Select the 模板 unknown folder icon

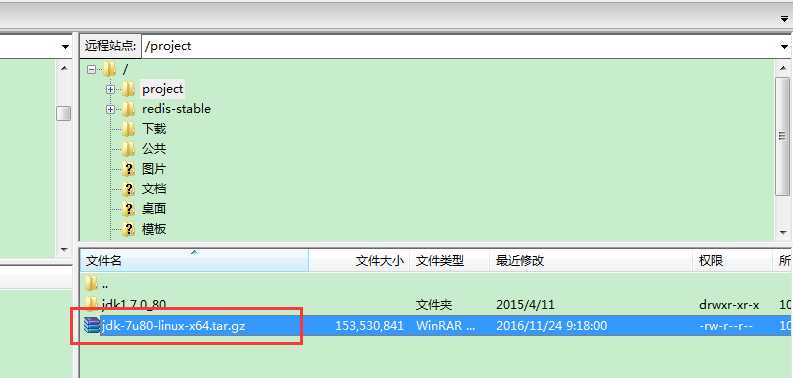[129, 229]
